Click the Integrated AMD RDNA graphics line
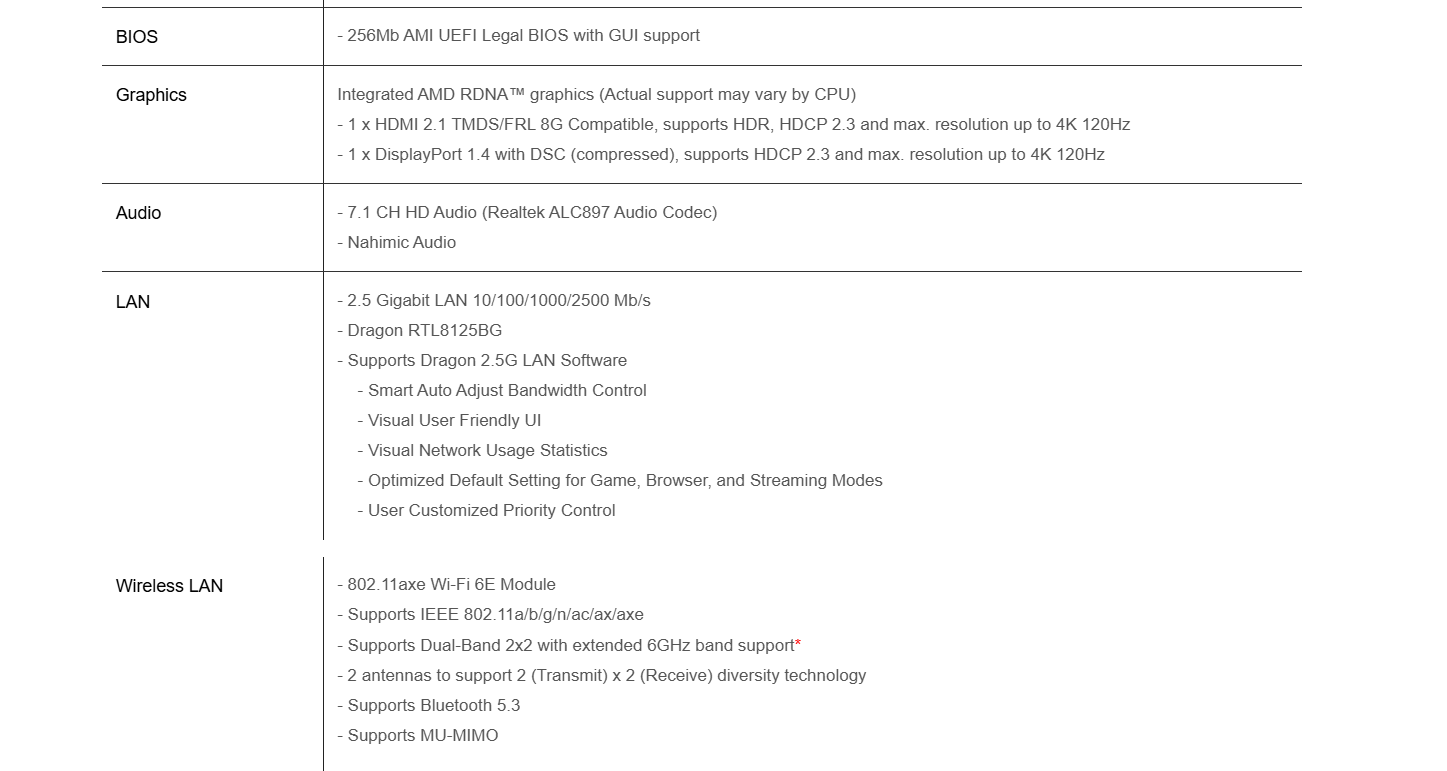This screenshot has width=1447, height=771. click(596, 95)
